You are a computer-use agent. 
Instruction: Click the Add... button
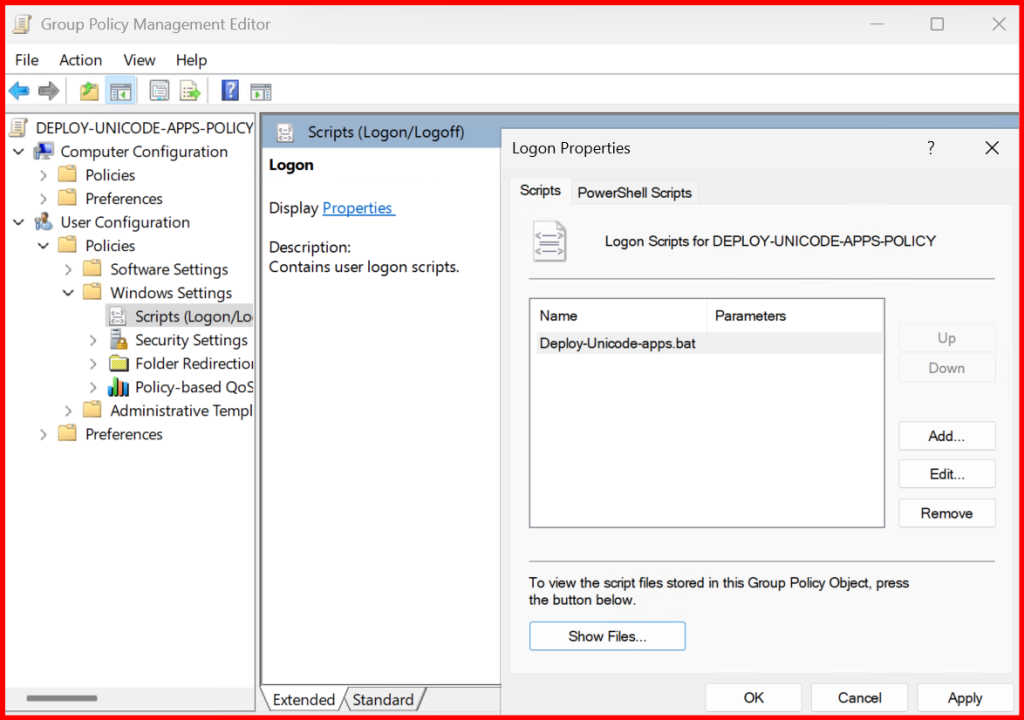(x=946, y=436)
